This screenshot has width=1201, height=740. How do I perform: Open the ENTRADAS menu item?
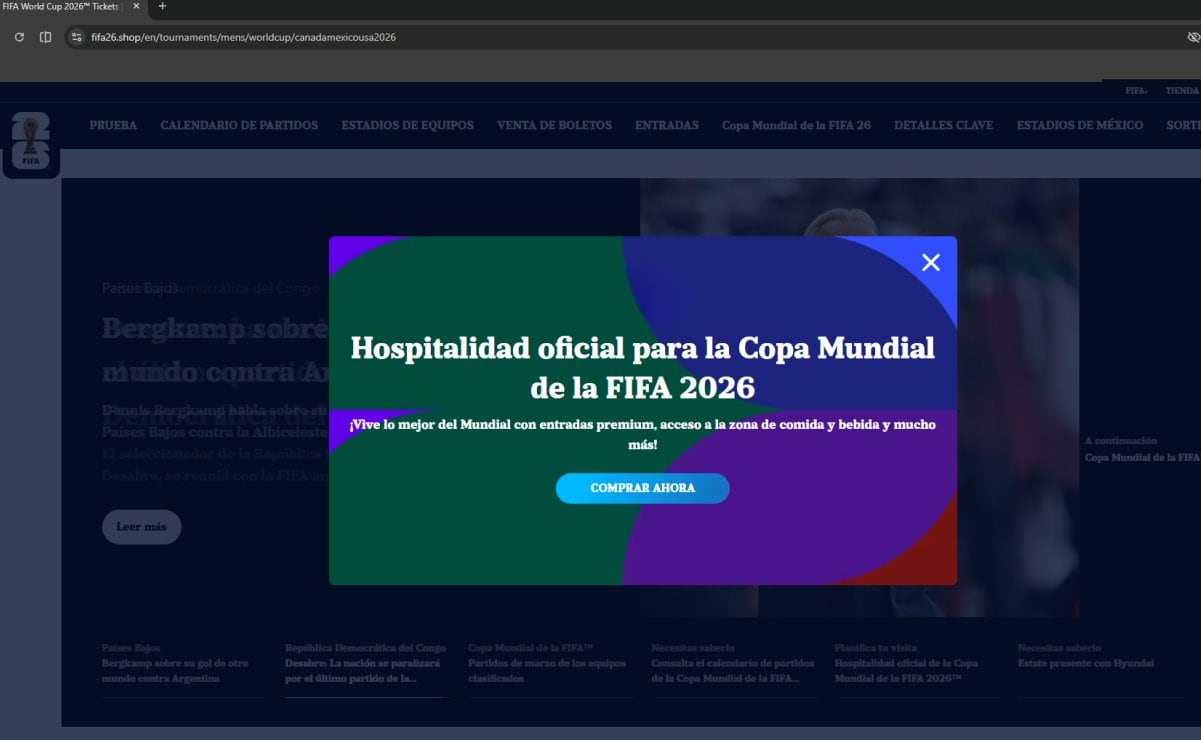click(x=667, y=125)
